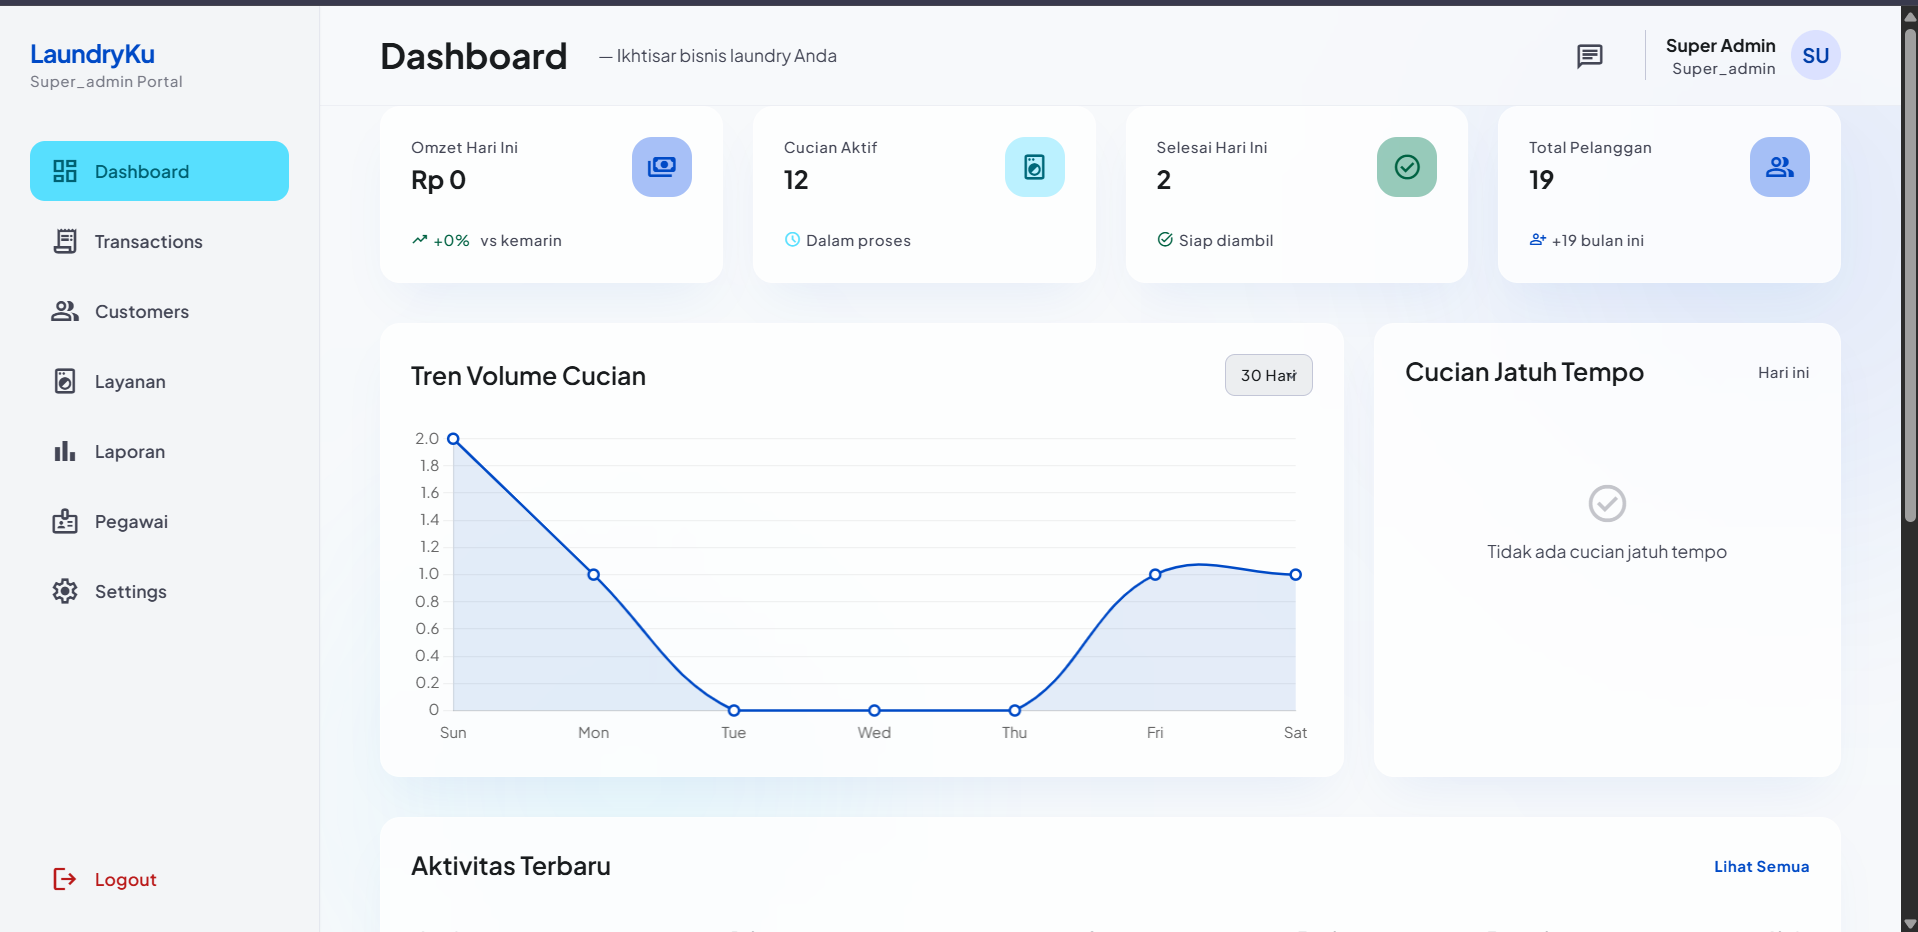Click the Selesai Hari Ini checkmark icon
The height and width of the screenshot is (932, 1918).
click(1406, 167)
